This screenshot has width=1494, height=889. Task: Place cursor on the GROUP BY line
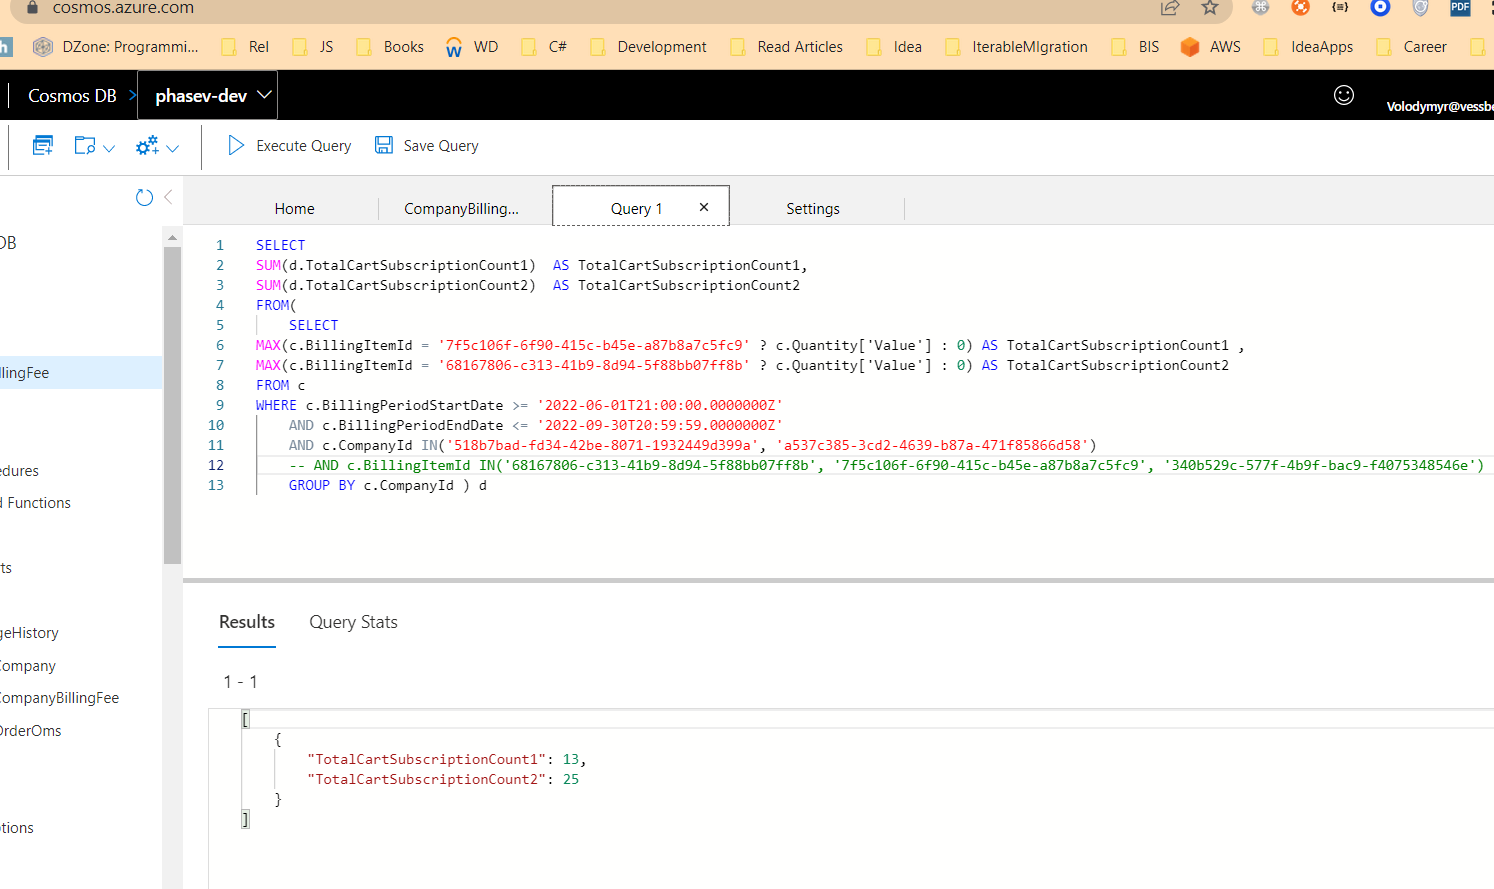tap(387, 485)
